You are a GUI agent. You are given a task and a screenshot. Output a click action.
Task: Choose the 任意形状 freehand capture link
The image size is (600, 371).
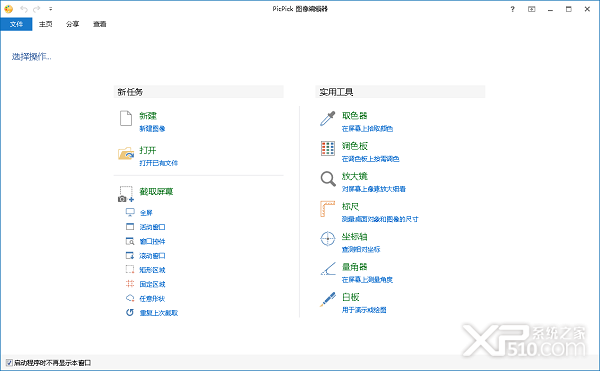[x=152, y=298]
